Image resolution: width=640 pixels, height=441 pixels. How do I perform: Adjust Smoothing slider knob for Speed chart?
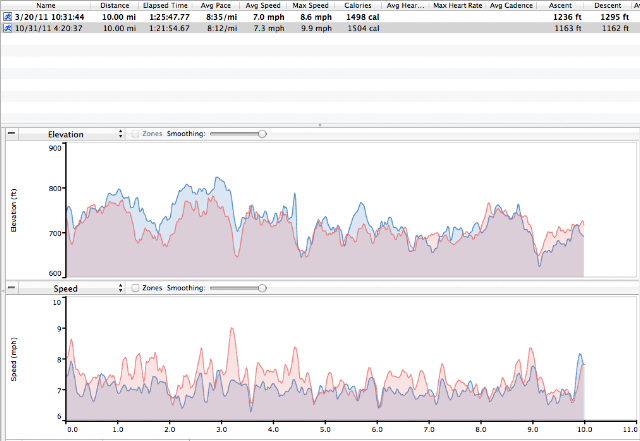(x=262, y=288)
